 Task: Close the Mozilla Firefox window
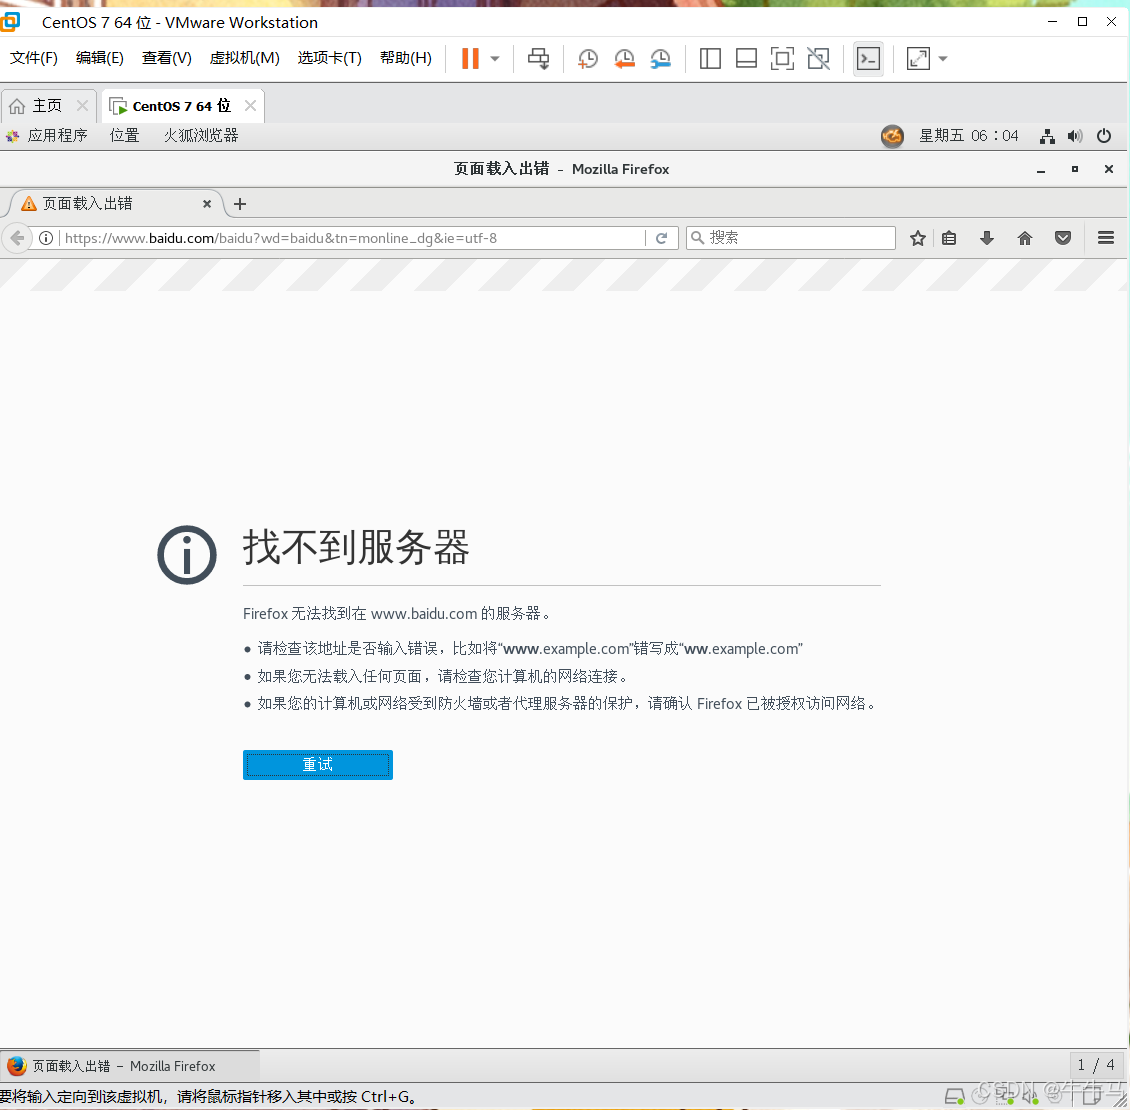[x=1108, y=169]
